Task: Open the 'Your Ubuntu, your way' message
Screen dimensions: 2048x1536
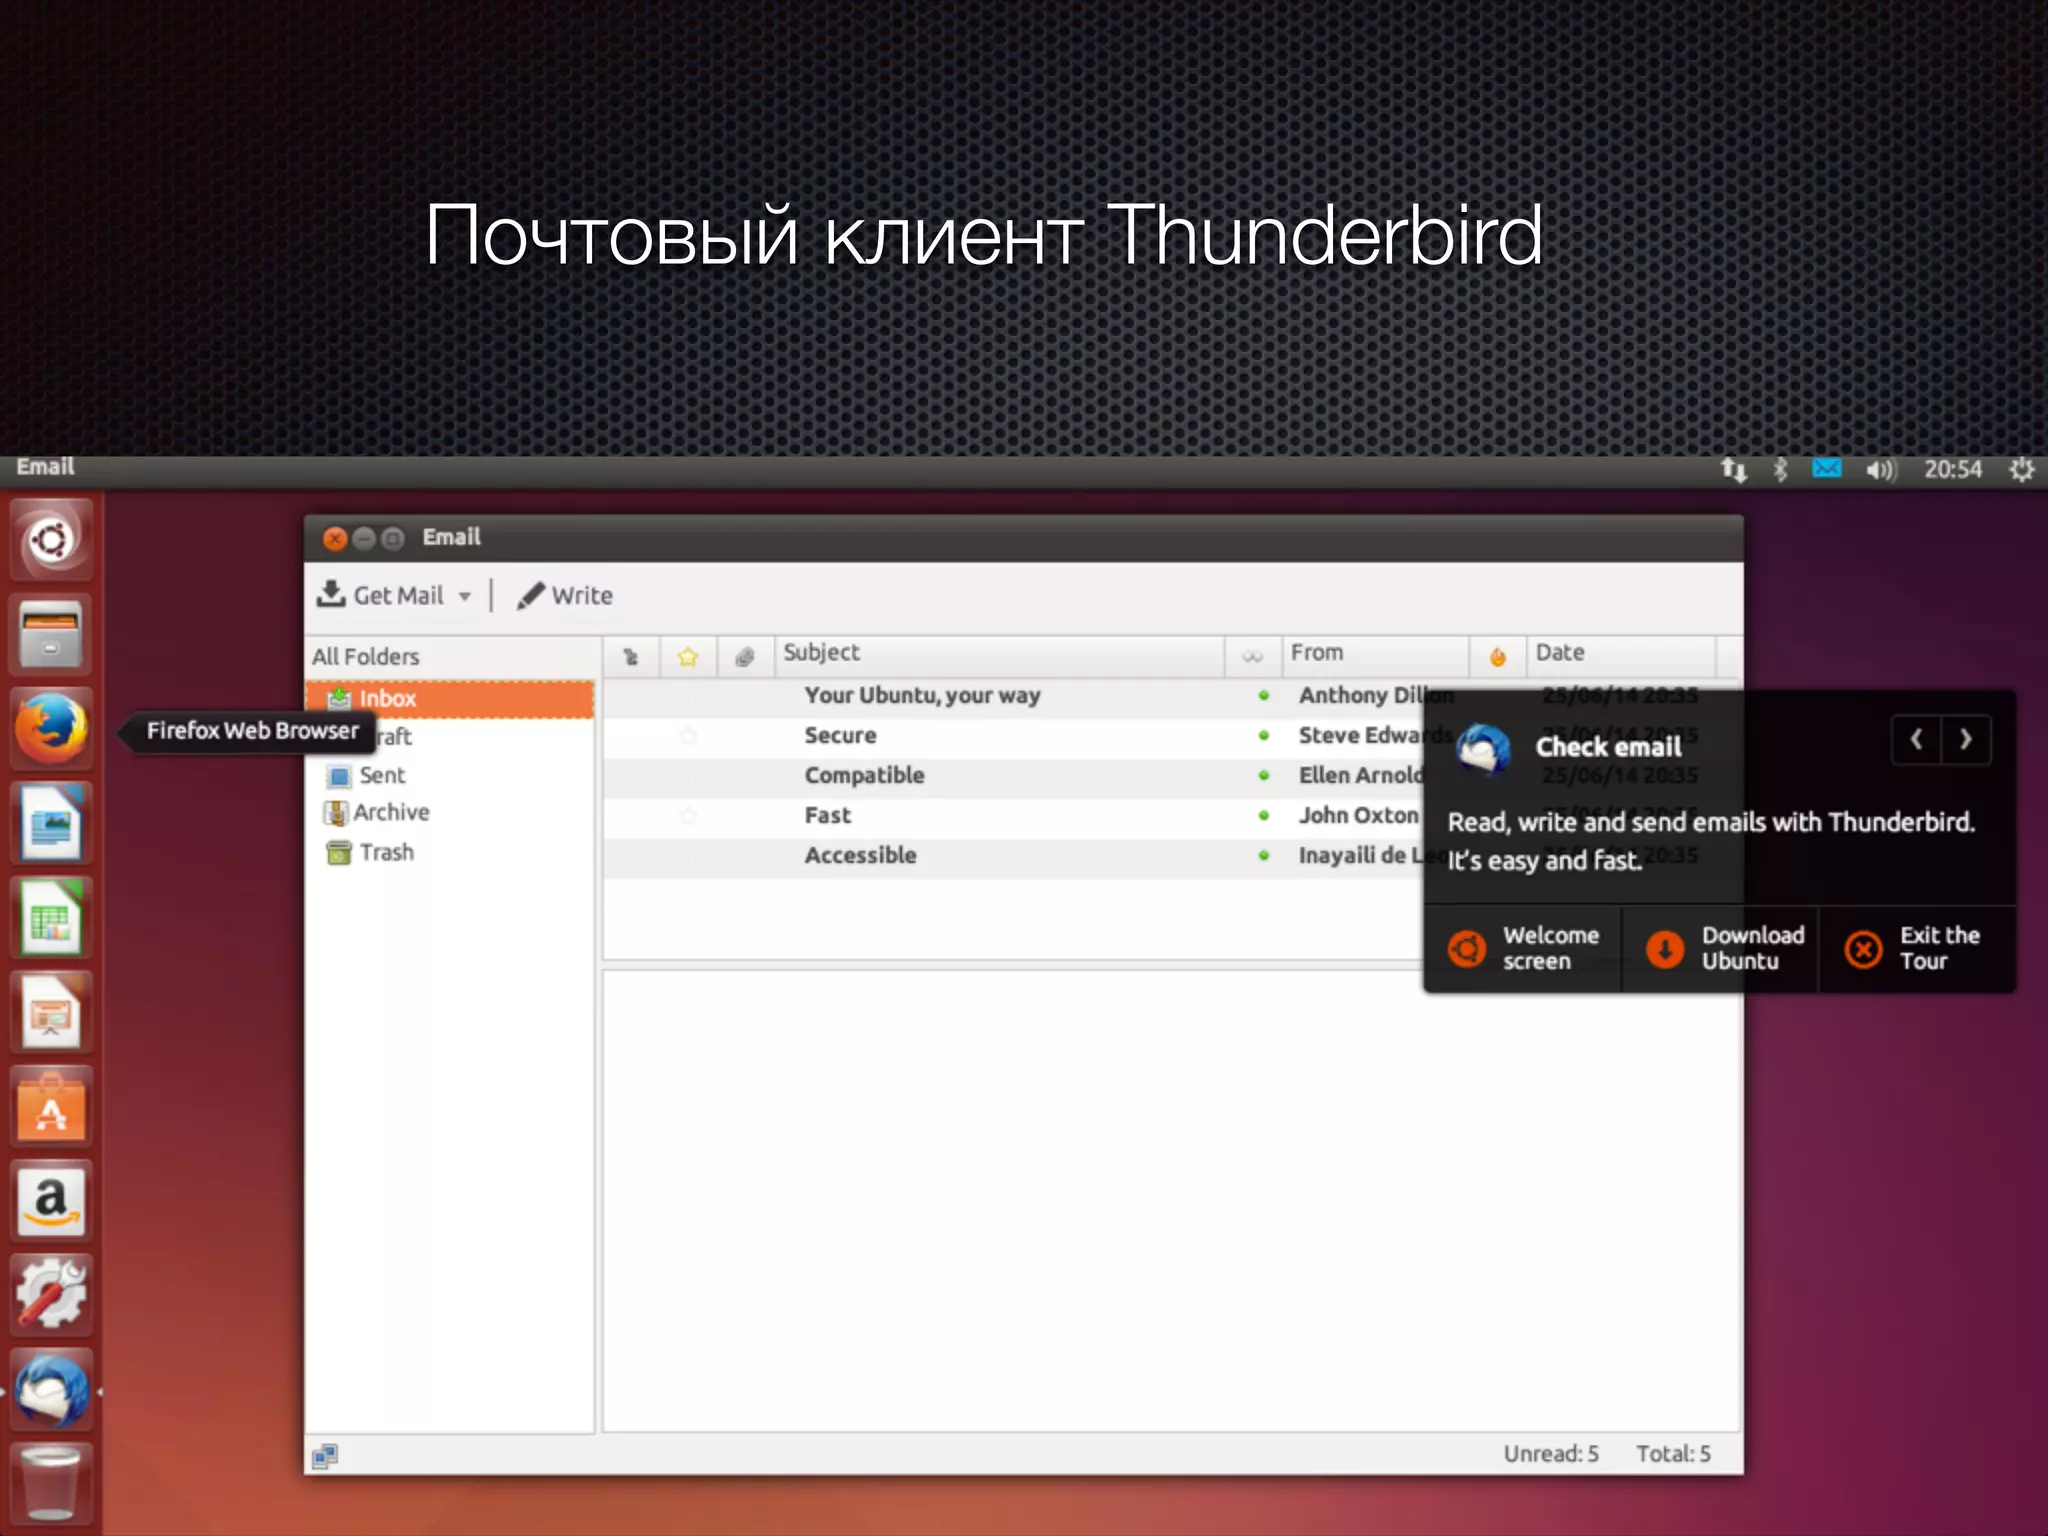Action: pos(922,696)
